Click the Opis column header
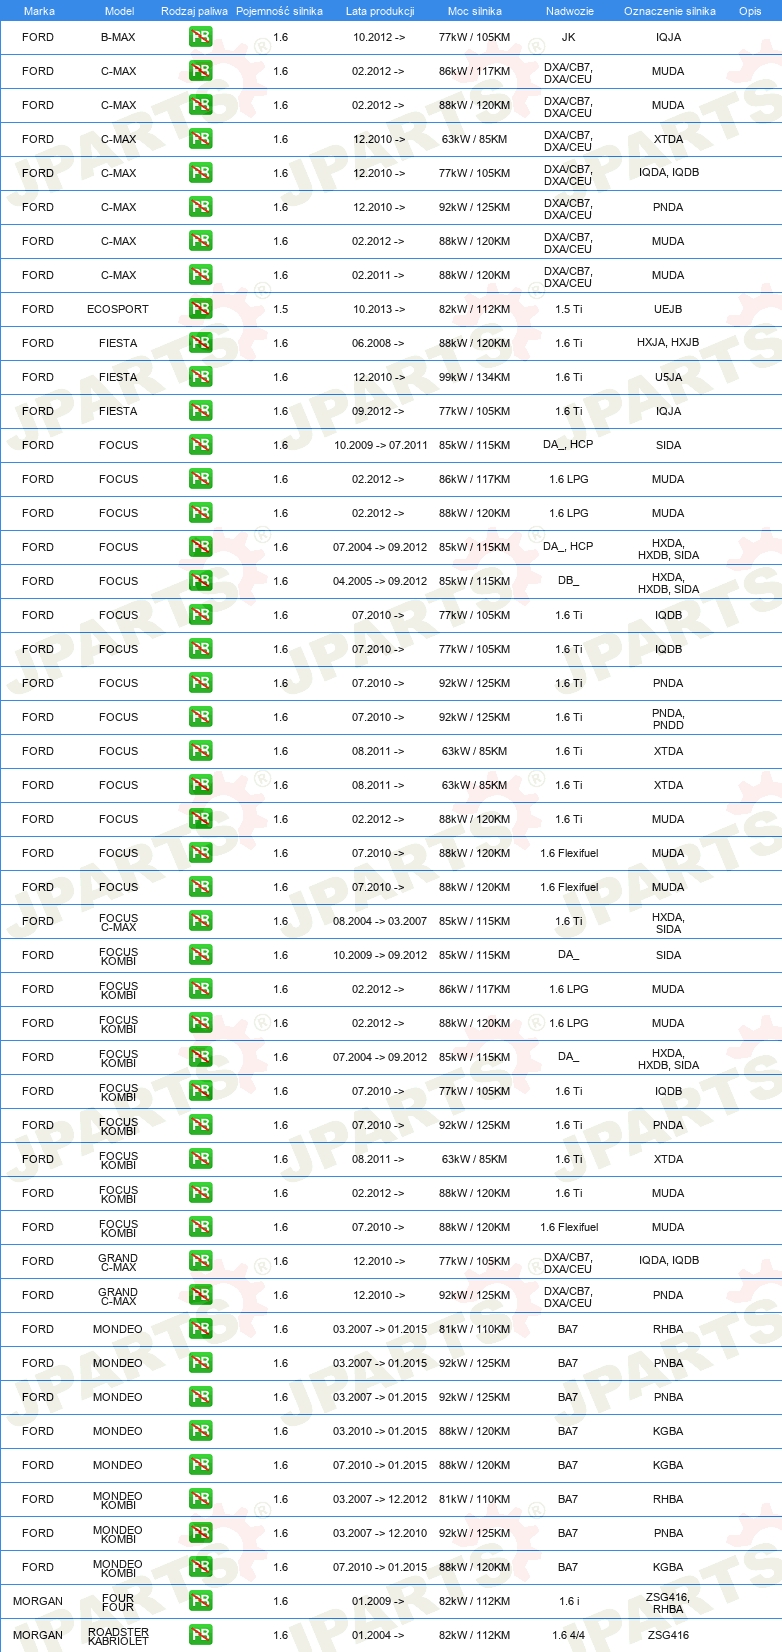This screenshot has width=782, height=1652. 750,11
